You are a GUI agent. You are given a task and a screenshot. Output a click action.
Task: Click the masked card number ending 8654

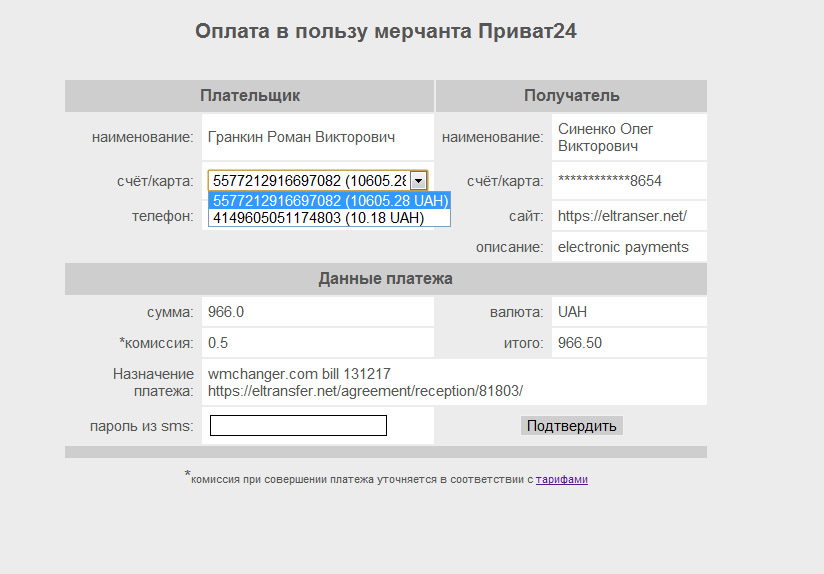click(x=610, y=181)
